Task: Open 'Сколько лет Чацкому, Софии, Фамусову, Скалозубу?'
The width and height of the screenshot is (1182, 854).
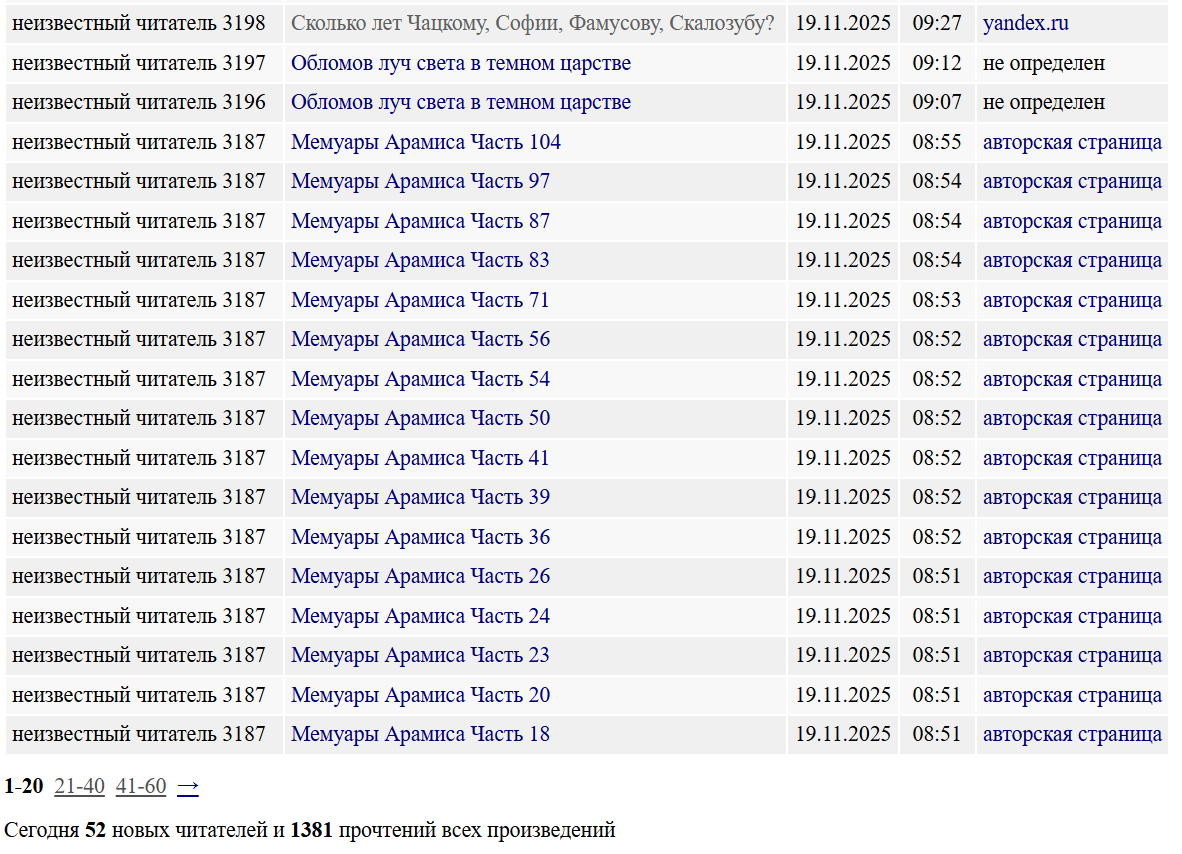Action: point(532,23)
